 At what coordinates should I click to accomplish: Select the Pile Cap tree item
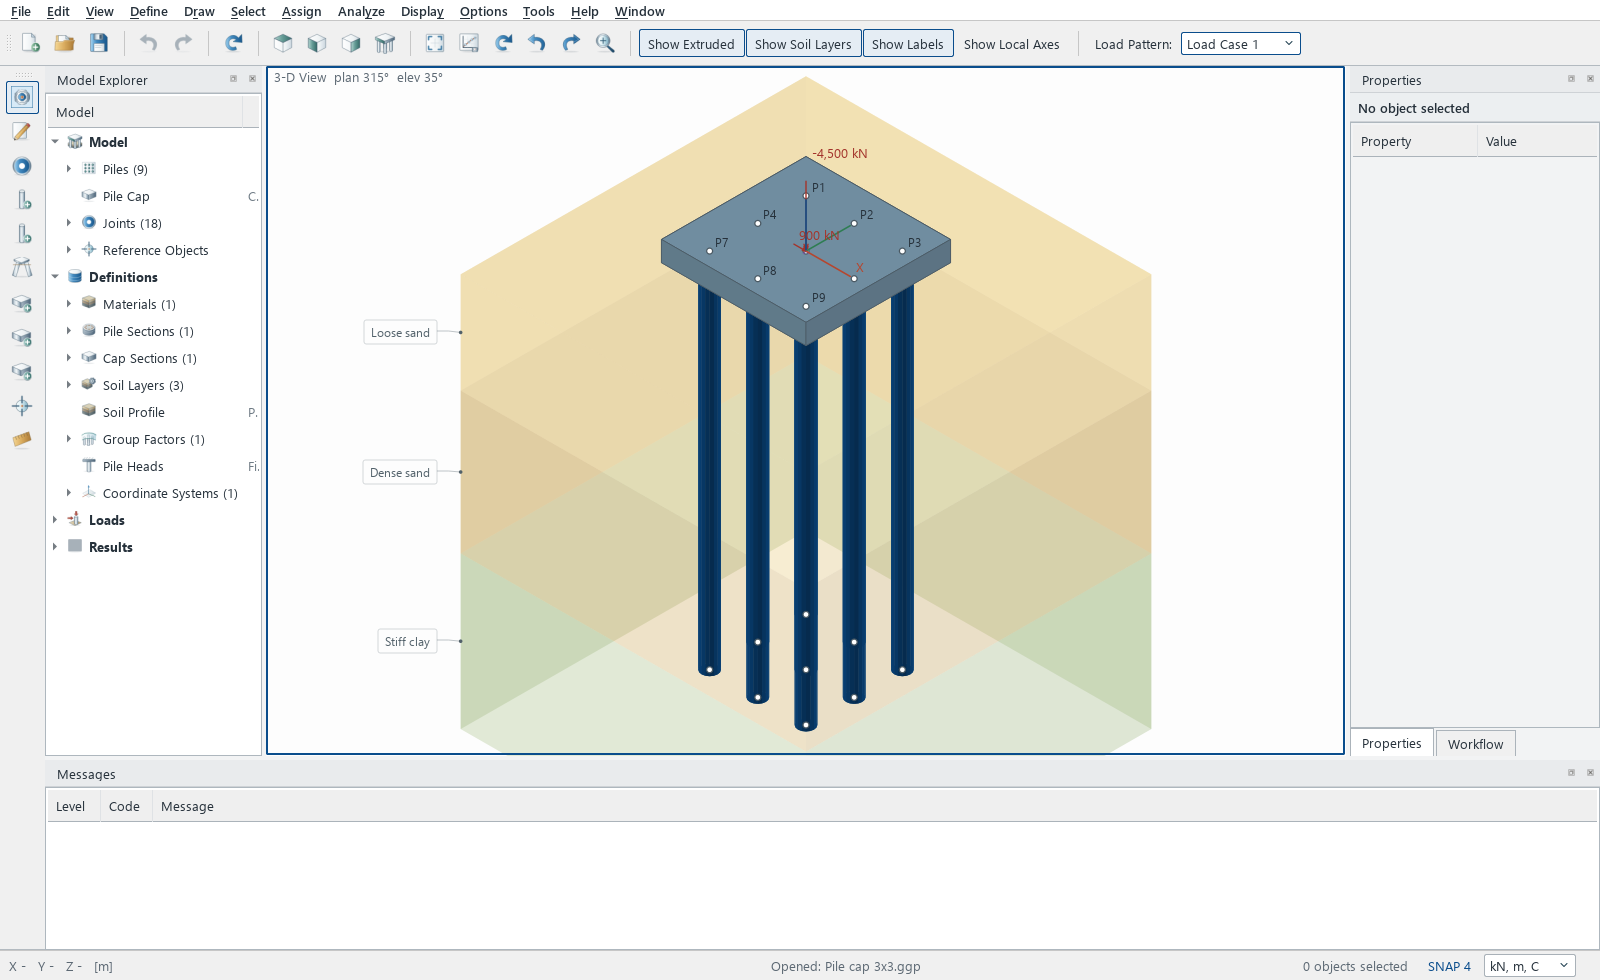pyautogui.click(x=126, y=196)
